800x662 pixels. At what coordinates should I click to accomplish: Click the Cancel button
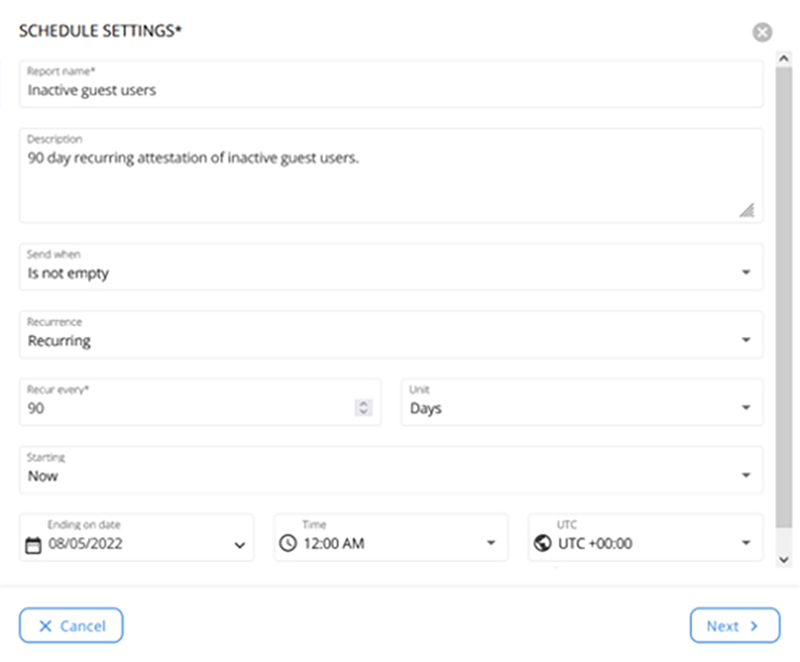71,626
